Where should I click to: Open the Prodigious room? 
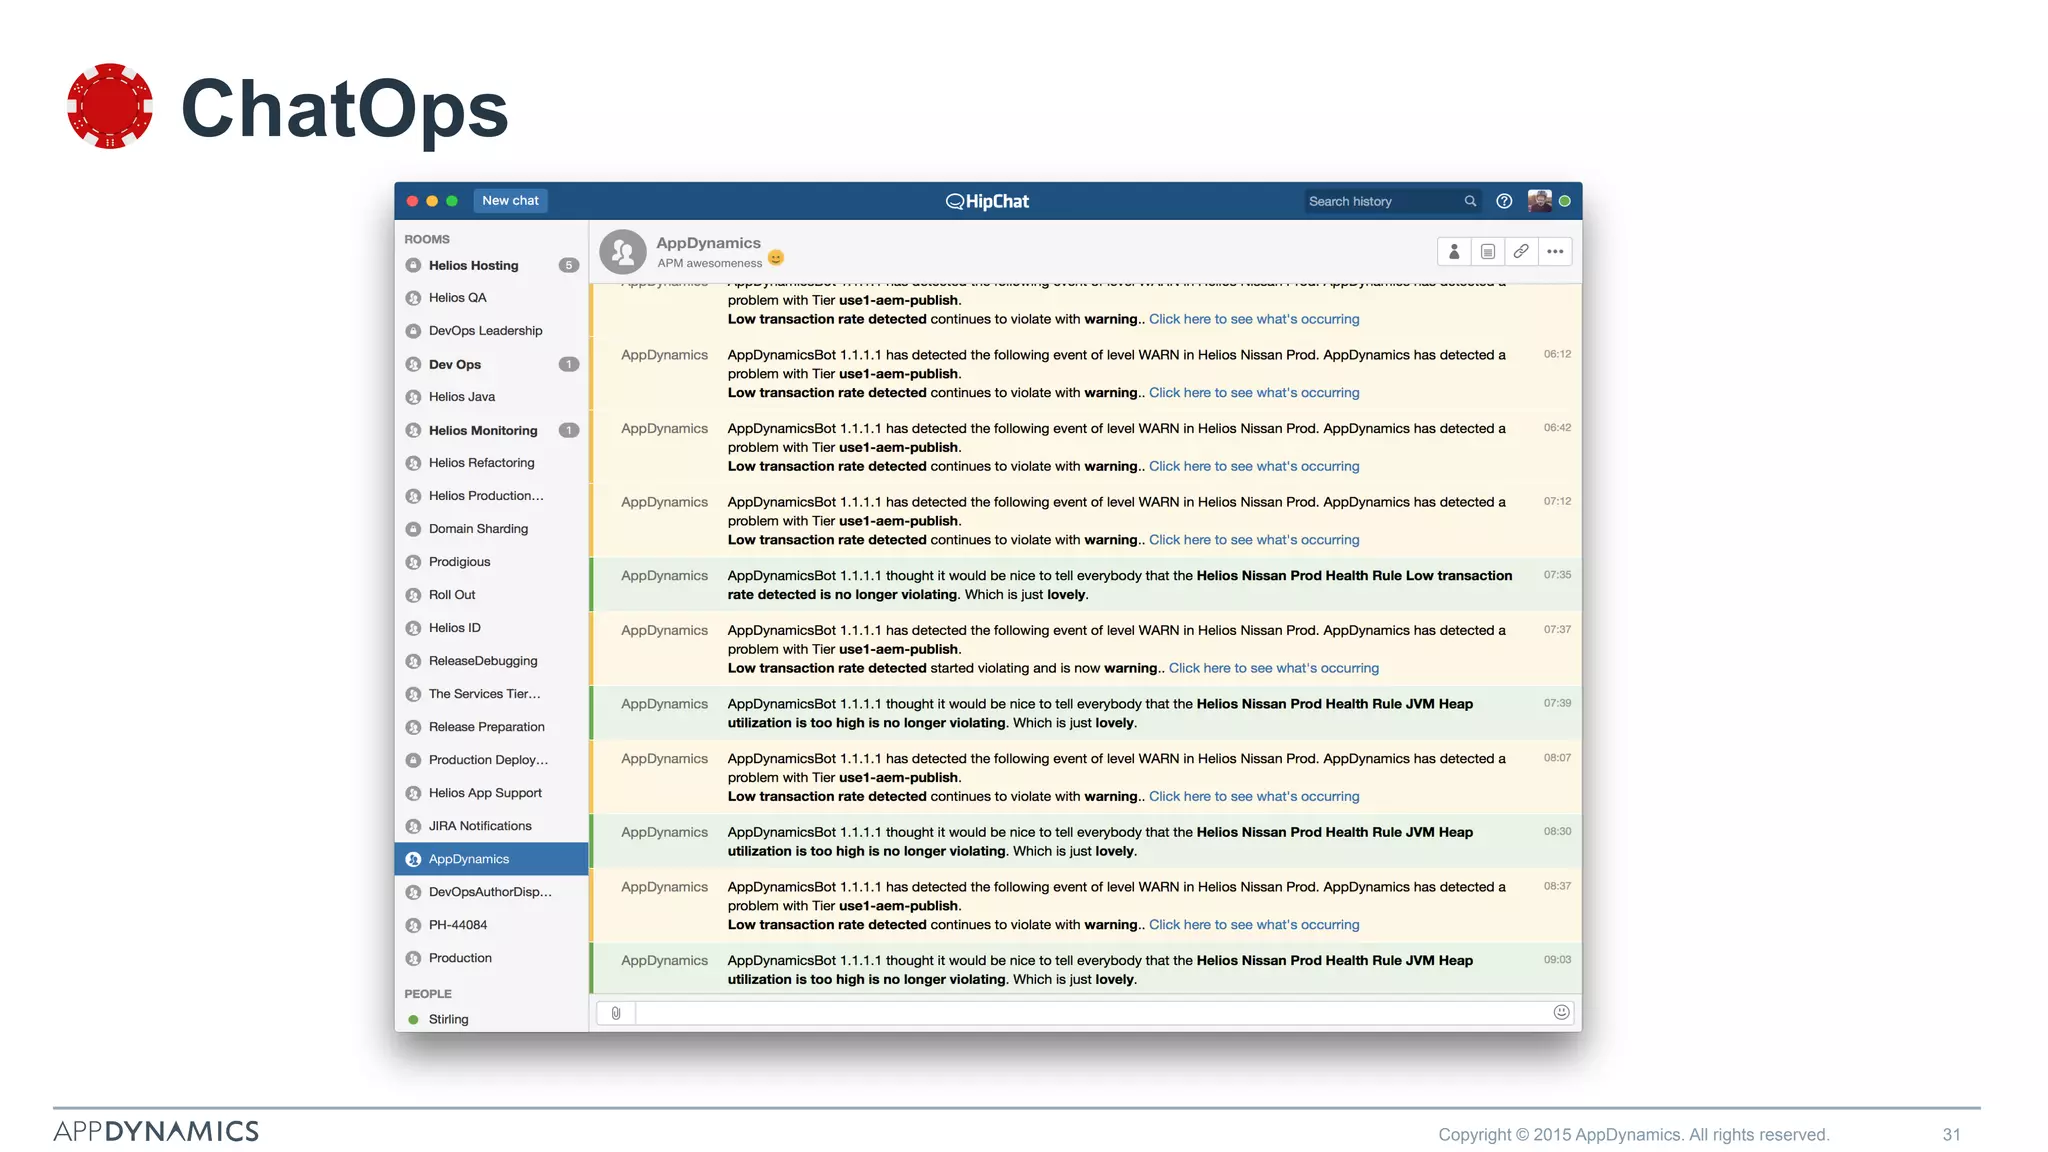coord(491,562)
